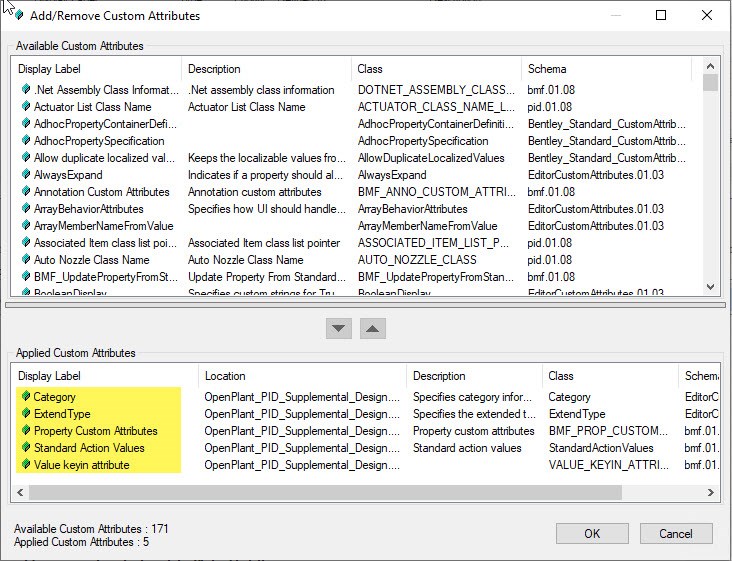The width and height of the screenshot is (732, 561).
Task: Click the icon beside Allow duplicate localized val...
Action: click(x=26, y=157)
